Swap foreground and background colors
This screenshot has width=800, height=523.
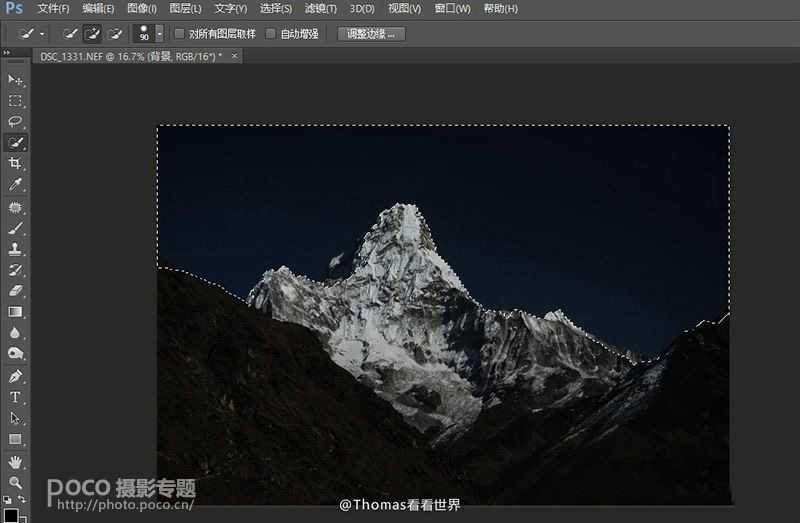tap(21, 499)
